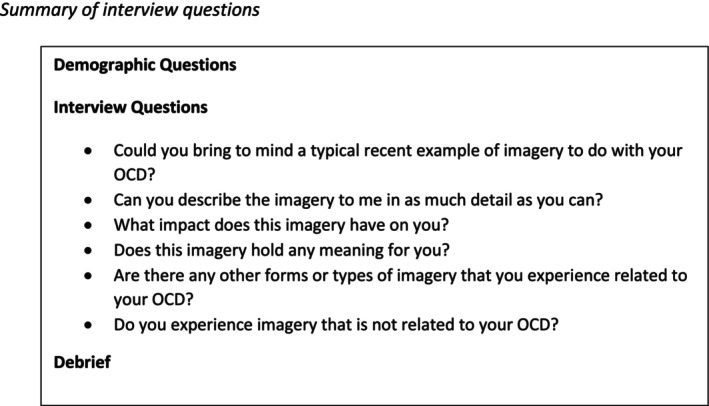
Task: Click the empty area below the Debrief heading
Action: pyautogui.click(x=374, y=389)
